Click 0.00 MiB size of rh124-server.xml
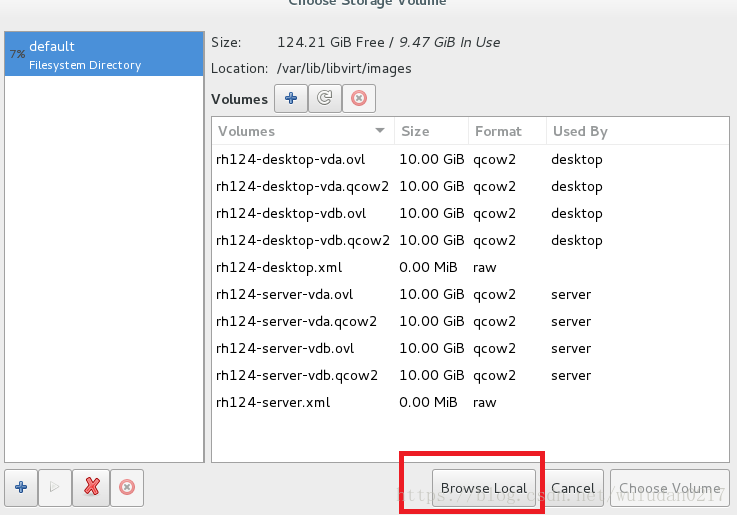 (428, 402)
